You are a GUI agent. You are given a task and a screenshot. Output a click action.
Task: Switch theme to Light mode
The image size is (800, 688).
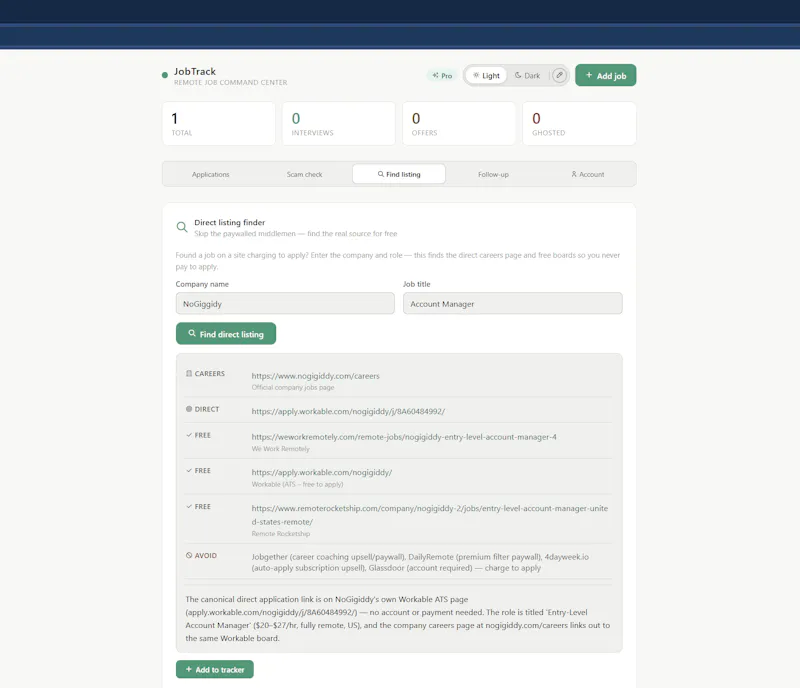[486, 75]
